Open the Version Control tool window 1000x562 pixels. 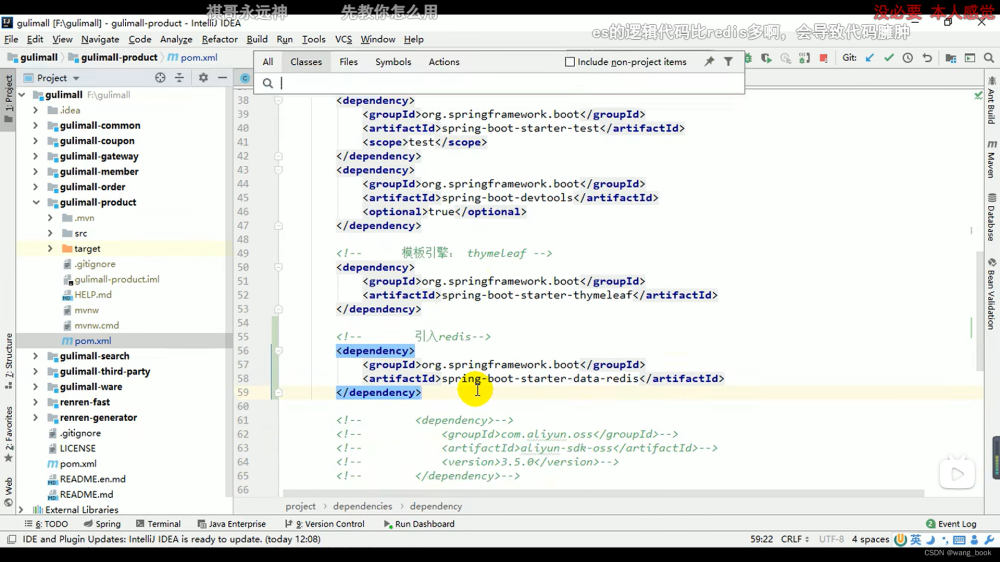325,524
